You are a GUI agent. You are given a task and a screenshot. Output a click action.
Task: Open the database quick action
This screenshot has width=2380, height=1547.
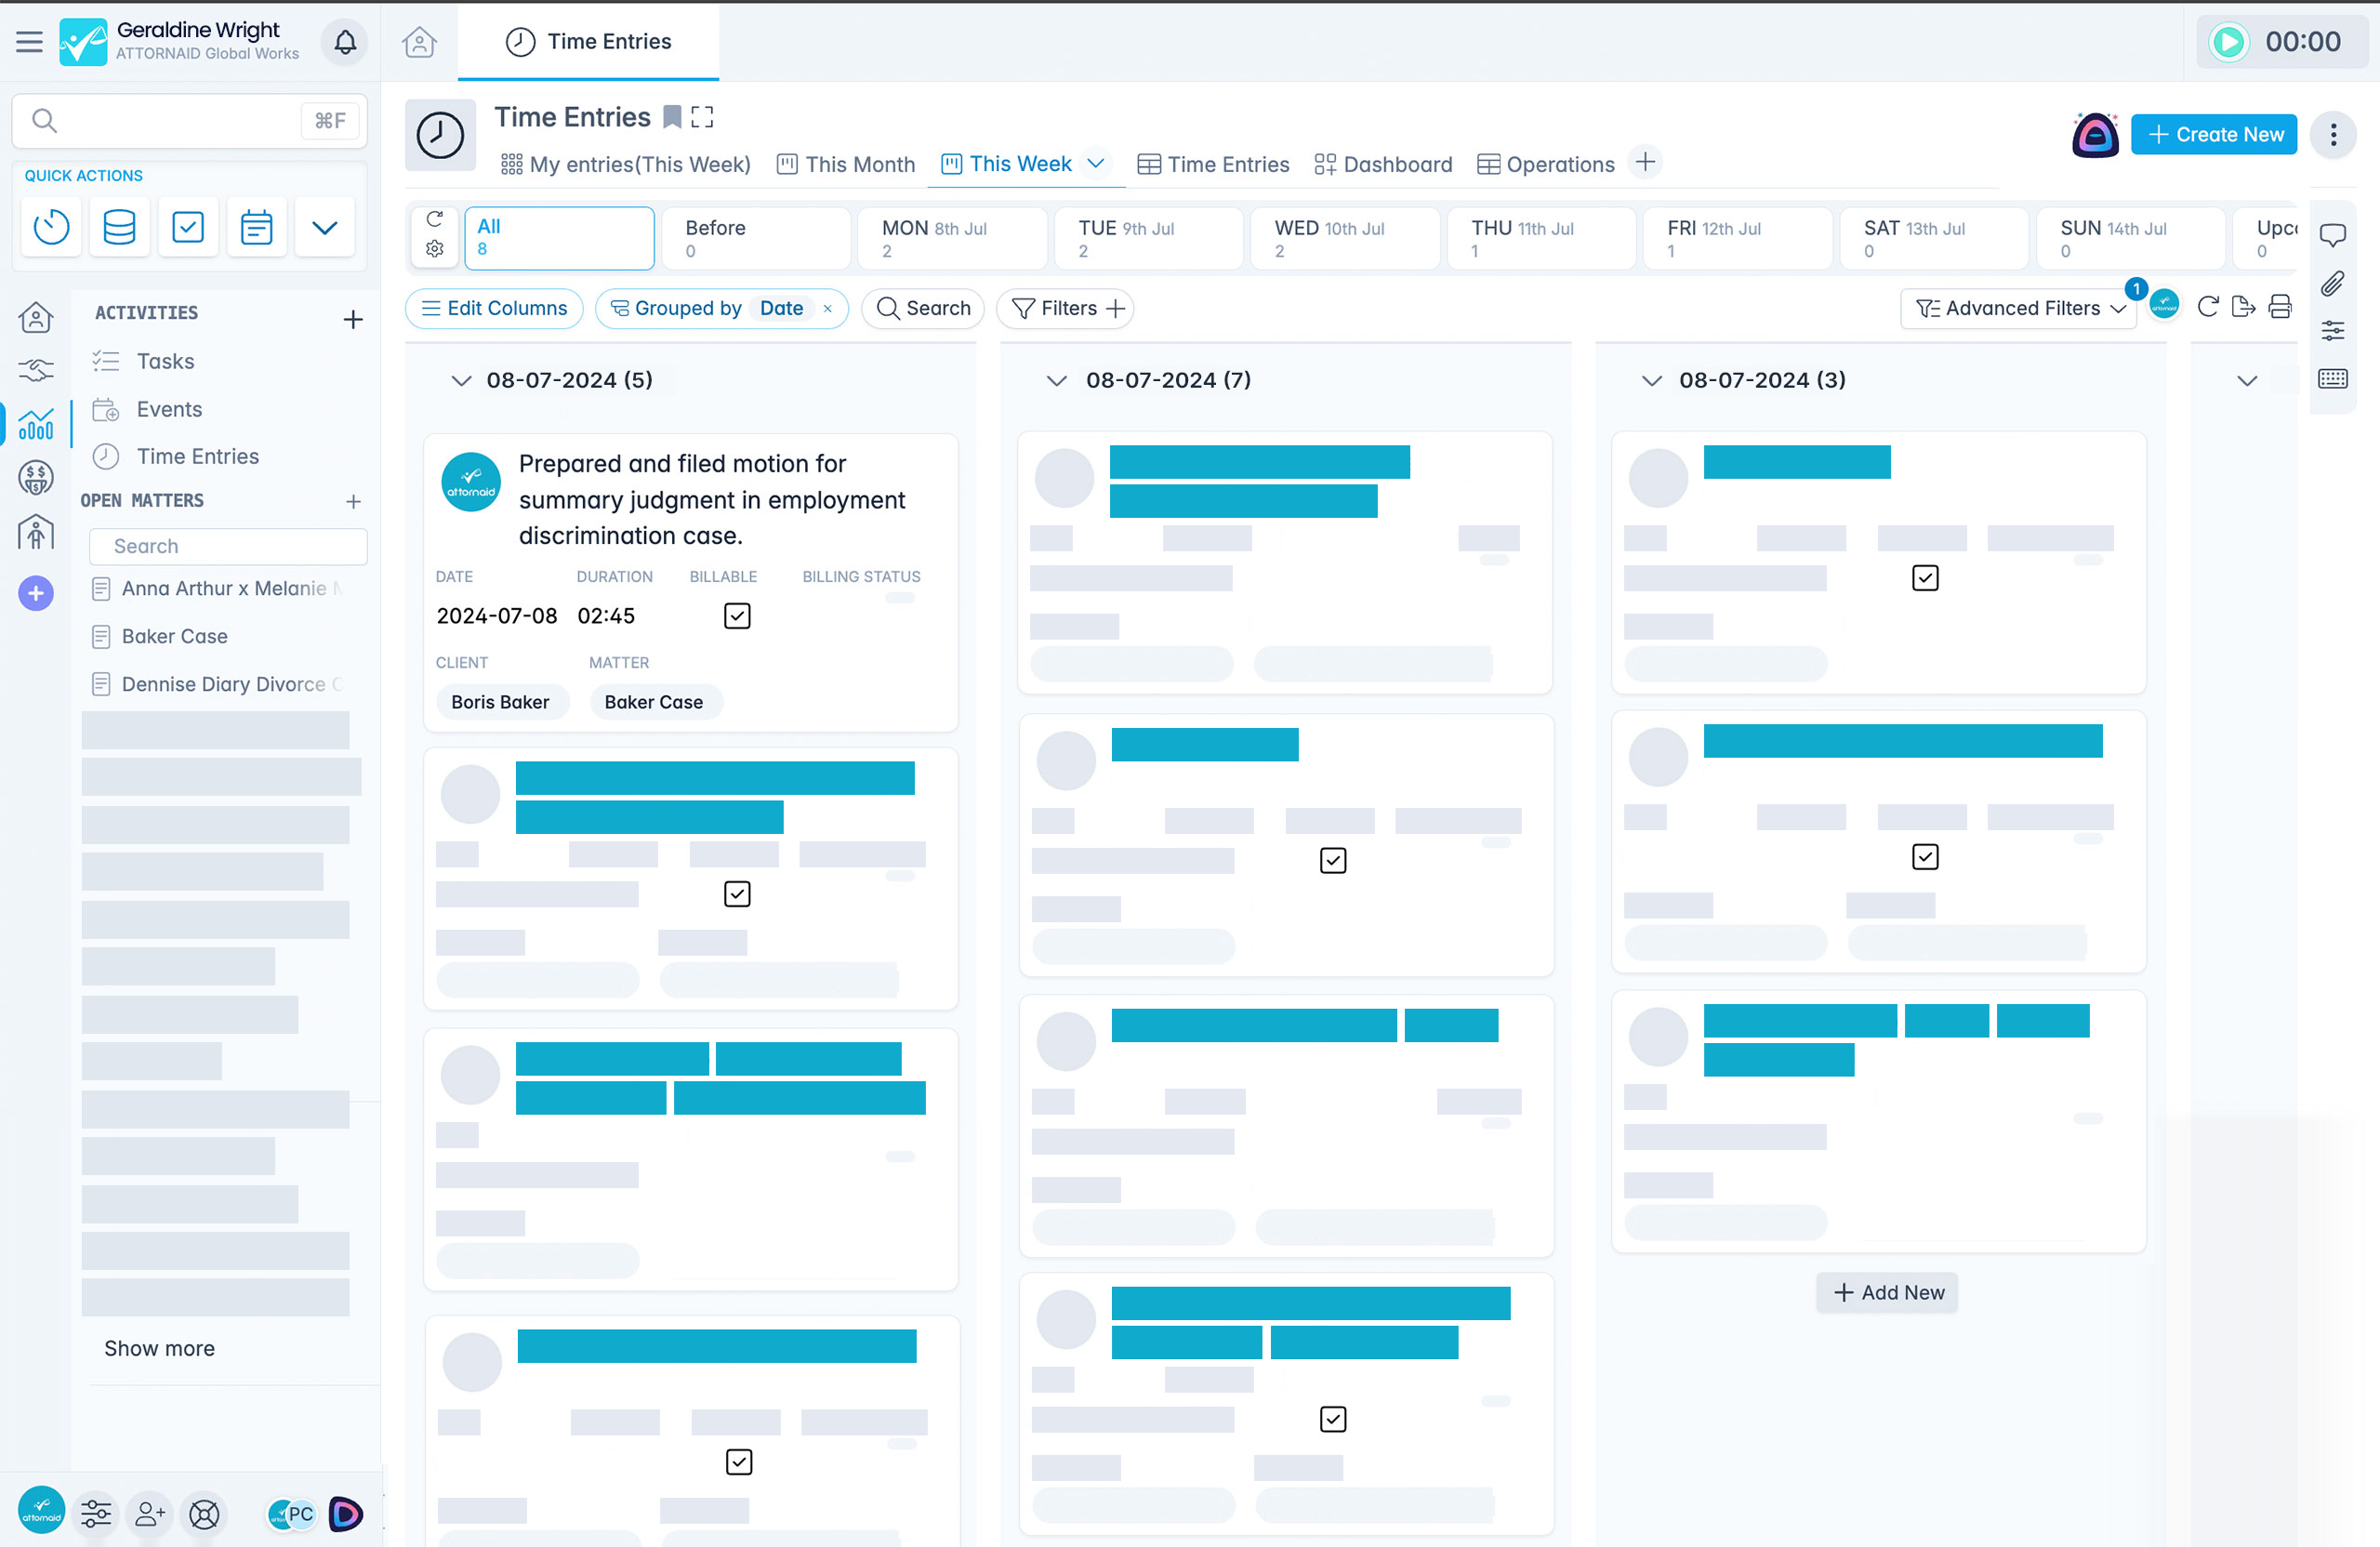tap(119, 227)
